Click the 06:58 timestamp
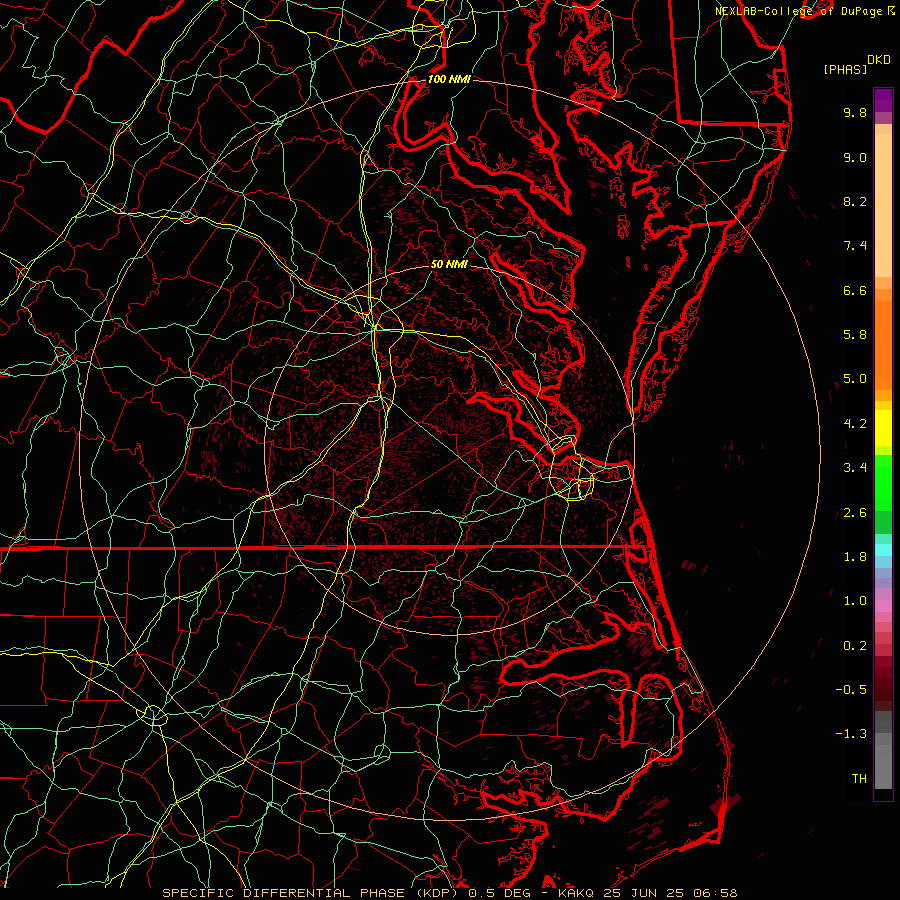The height and width of the screenshot is (900, 900). coord(713,893)
